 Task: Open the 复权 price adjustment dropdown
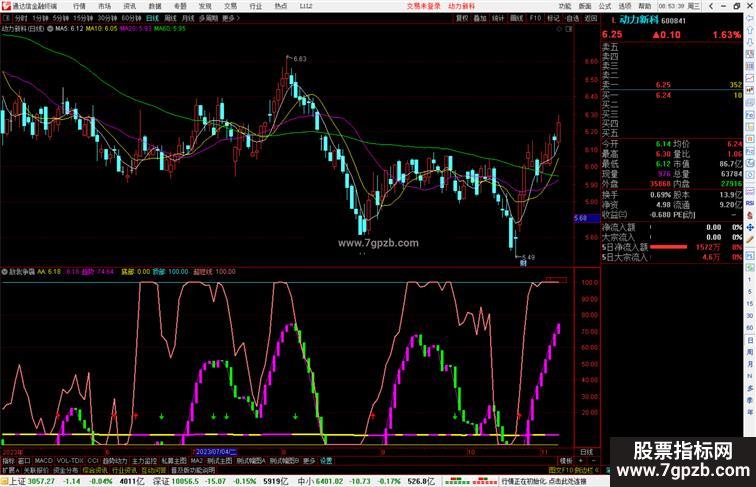tap(462, 18)
